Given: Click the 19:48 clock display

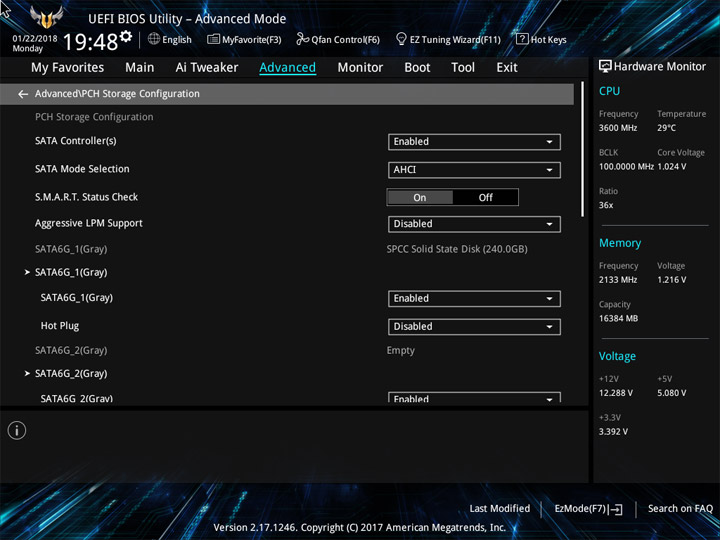Looking at the screenshot, I should point(90,42).
